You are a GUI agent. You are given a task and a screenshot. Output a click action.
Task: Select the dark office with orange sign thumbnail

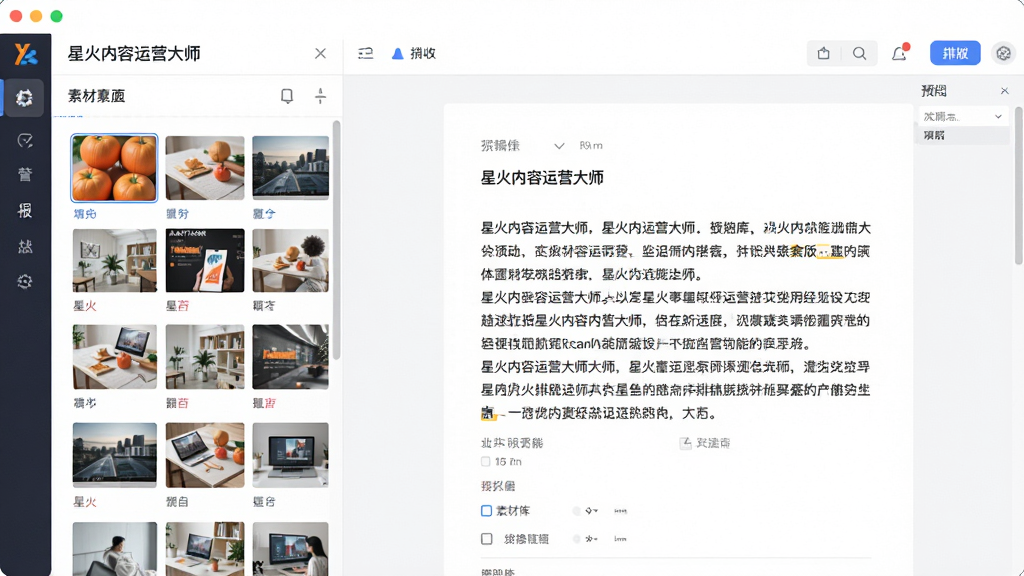tap(291, 357)
